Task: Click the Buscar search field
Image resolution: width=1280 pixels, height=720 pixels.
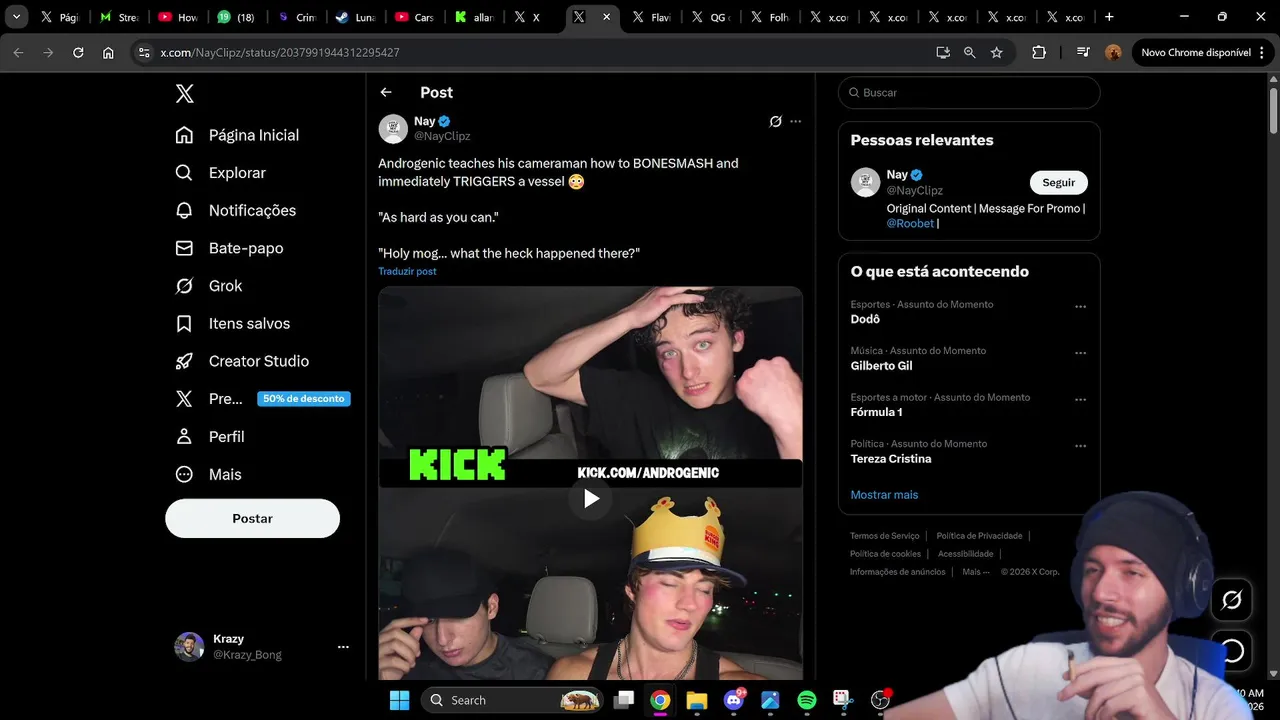Action: click(969, 92)
